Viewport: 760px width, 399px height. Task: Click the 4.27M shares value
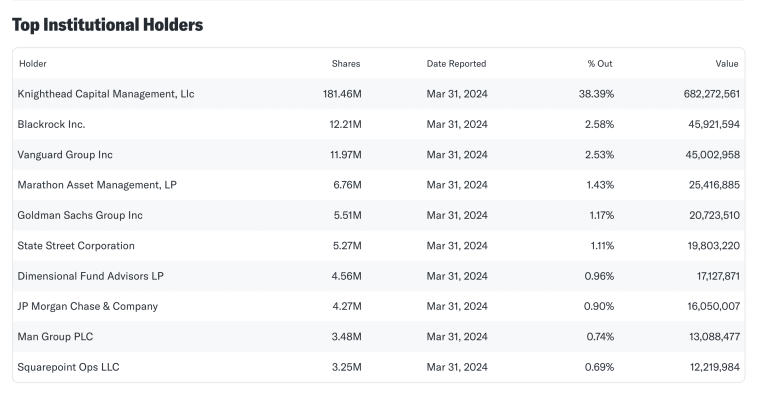click(347, 306)
